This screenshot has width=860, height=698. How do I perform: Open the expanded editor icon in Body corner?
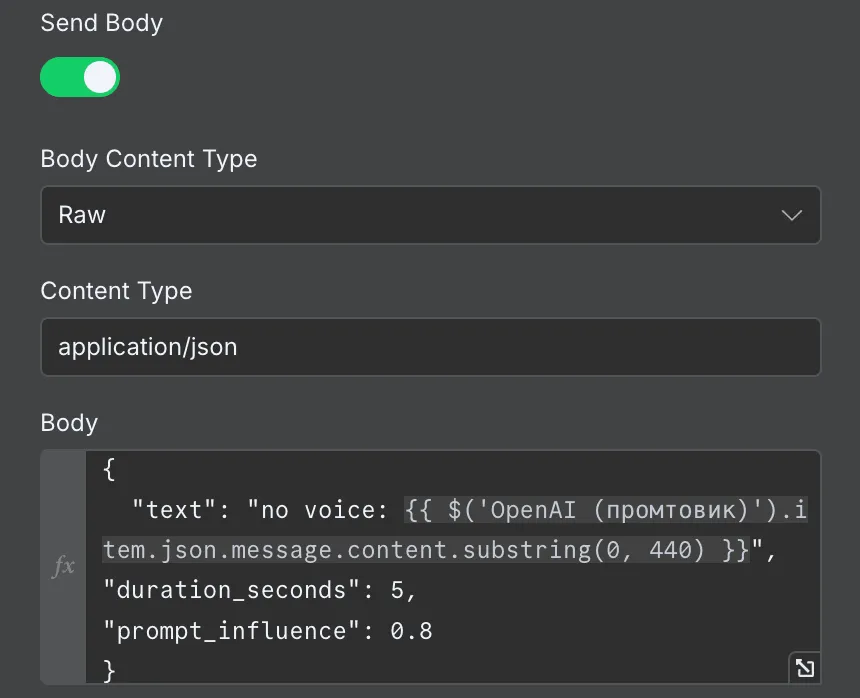coord(803,667)
